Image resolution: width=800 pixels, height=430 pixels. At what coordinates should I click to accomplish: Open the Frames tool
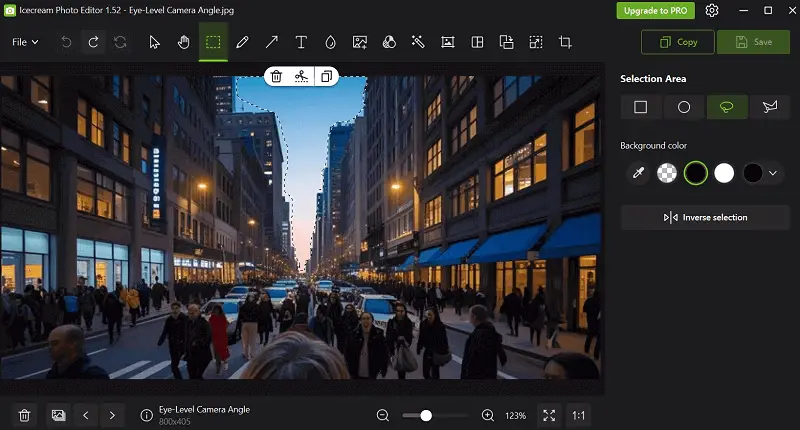pyautogui.click(x=448, y=42)
